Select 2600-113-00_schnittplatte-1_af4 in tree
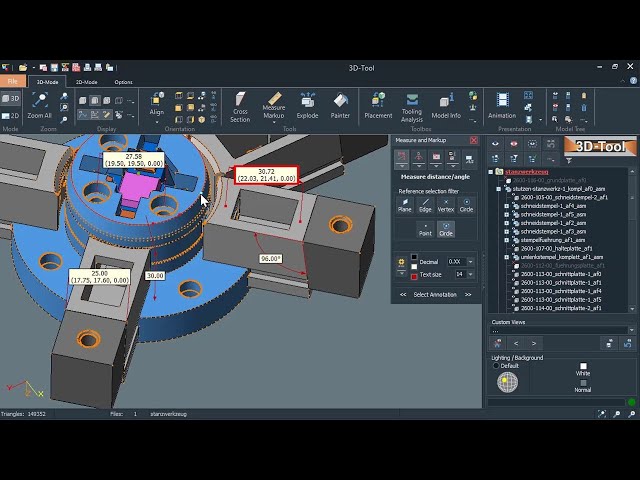The width and height of the screenshot is (640, 480). 561,291
